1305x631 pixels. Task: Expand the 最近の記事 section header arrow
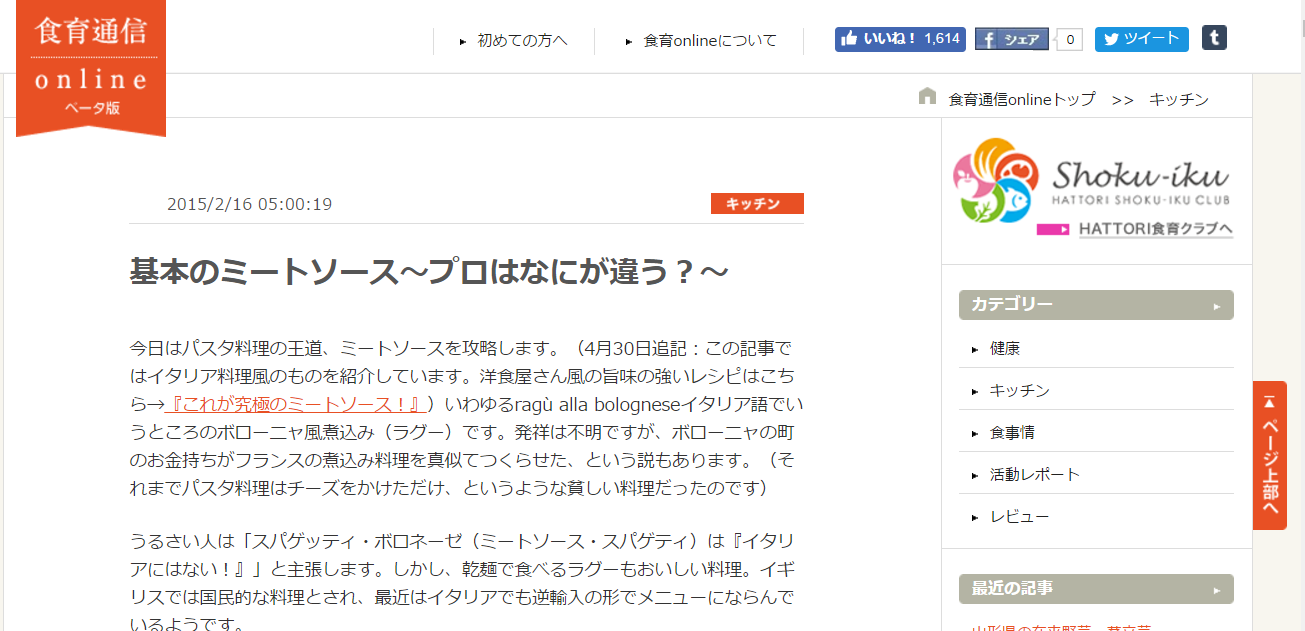[1217, 589]
